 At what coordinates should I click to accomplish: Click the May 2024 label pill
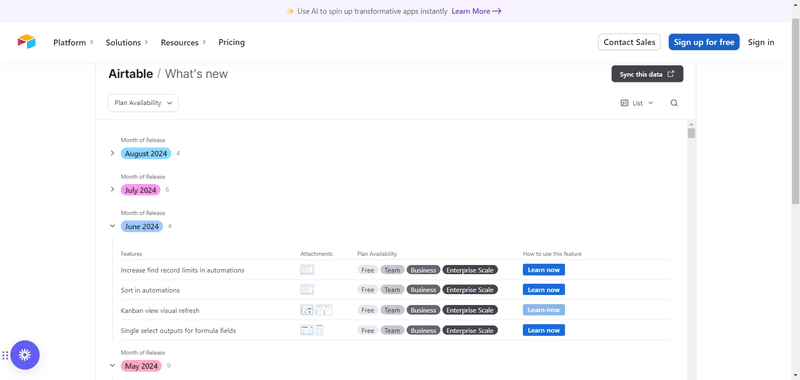coord(141,366)
